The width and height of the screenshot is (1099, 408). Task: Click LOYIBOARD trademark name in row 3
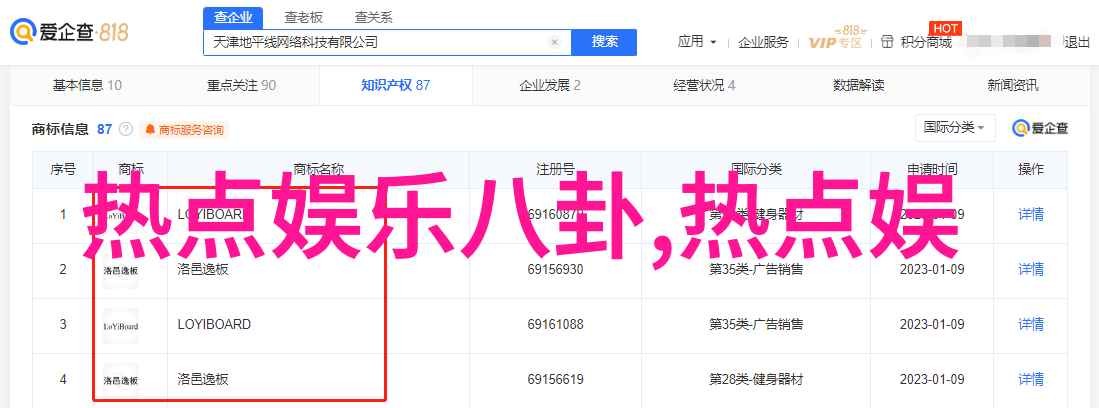click(x=214, y=325)
